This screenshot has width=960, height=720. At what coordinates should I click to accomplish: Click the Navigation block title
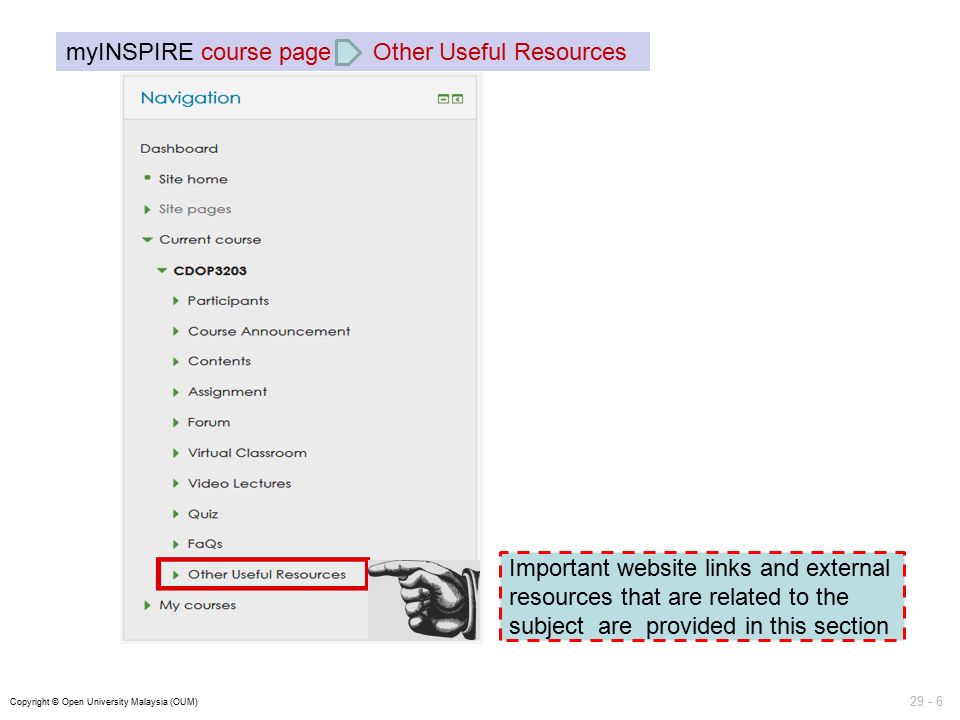(190, 98)
